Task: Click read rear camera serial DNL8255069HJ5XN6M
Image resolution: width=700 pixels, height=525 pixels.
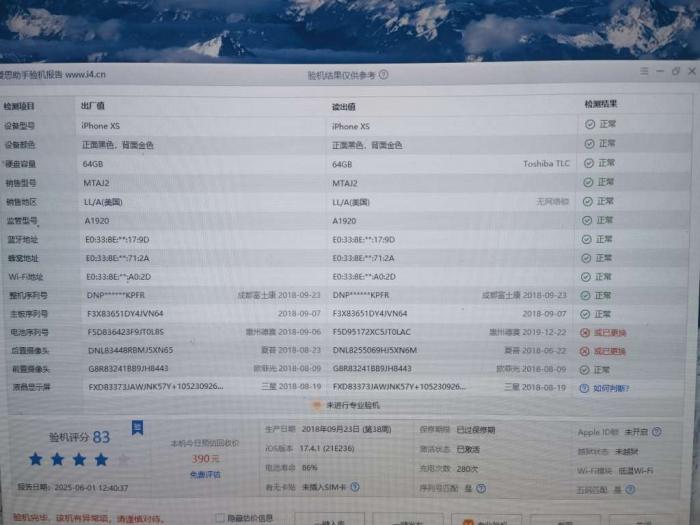Action: (x=375, y=350)
